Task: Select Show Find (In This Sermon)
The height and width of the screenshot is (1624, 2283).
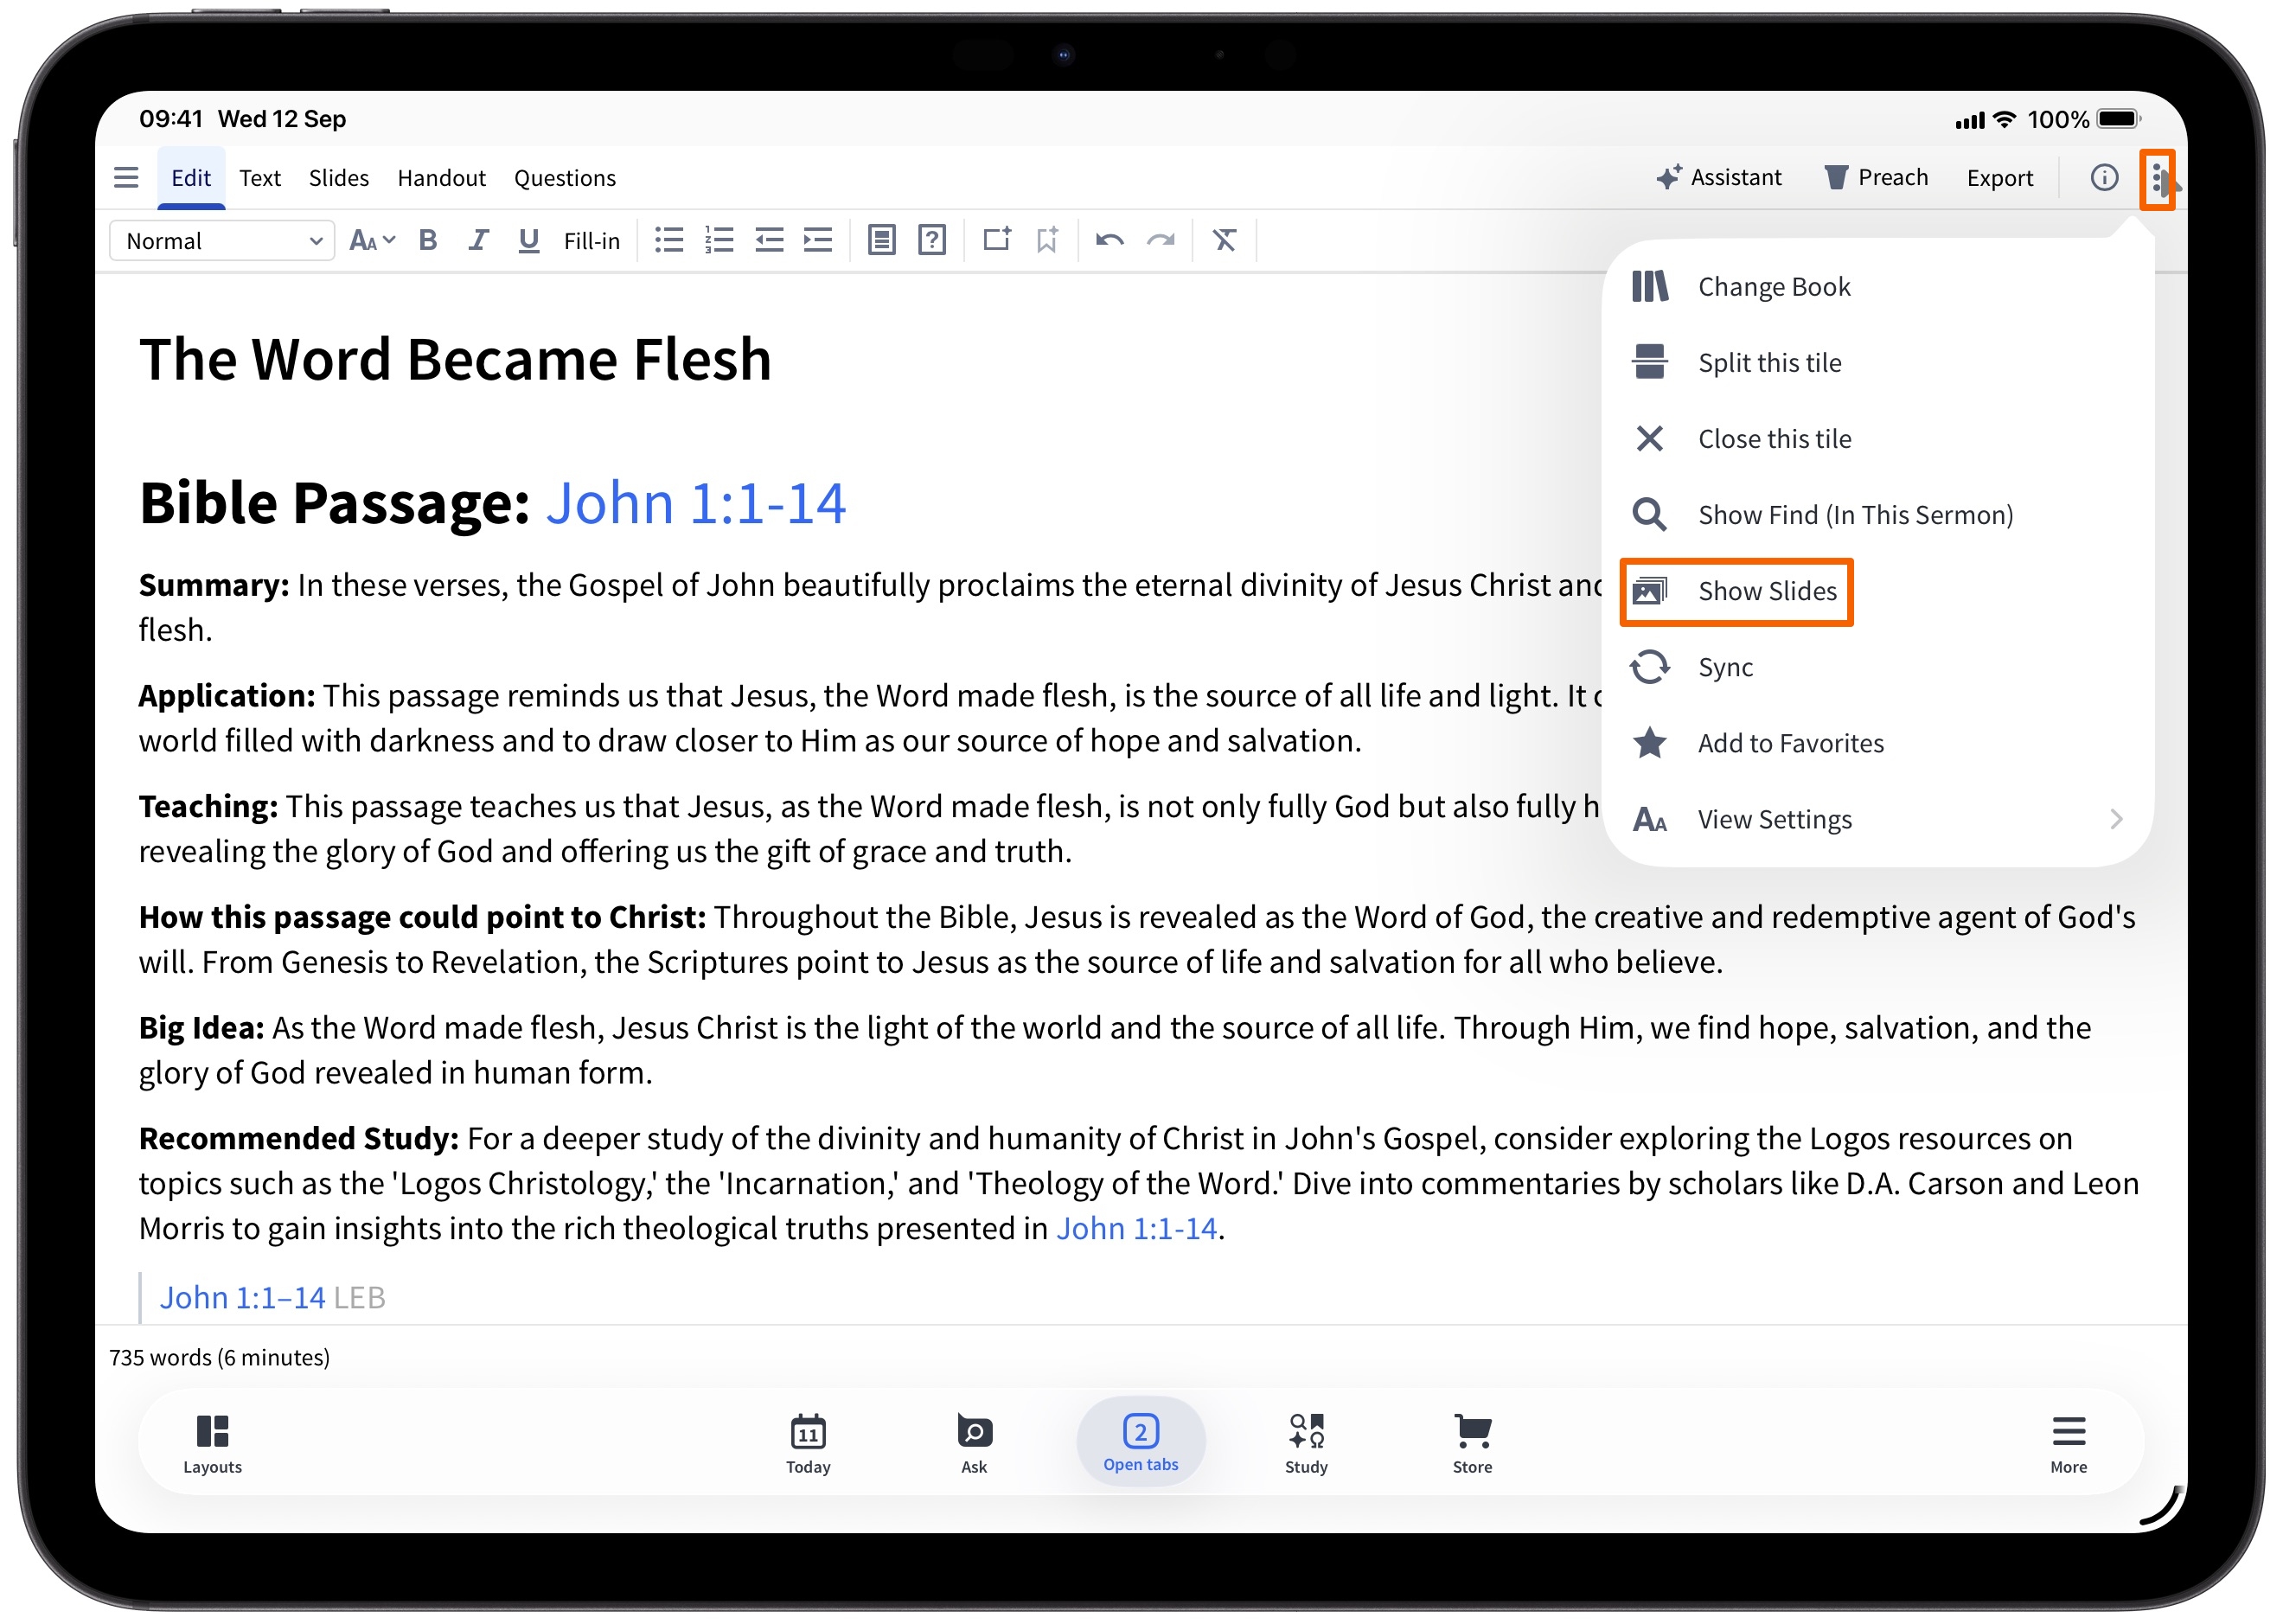Action: [x=1878, y=515]
